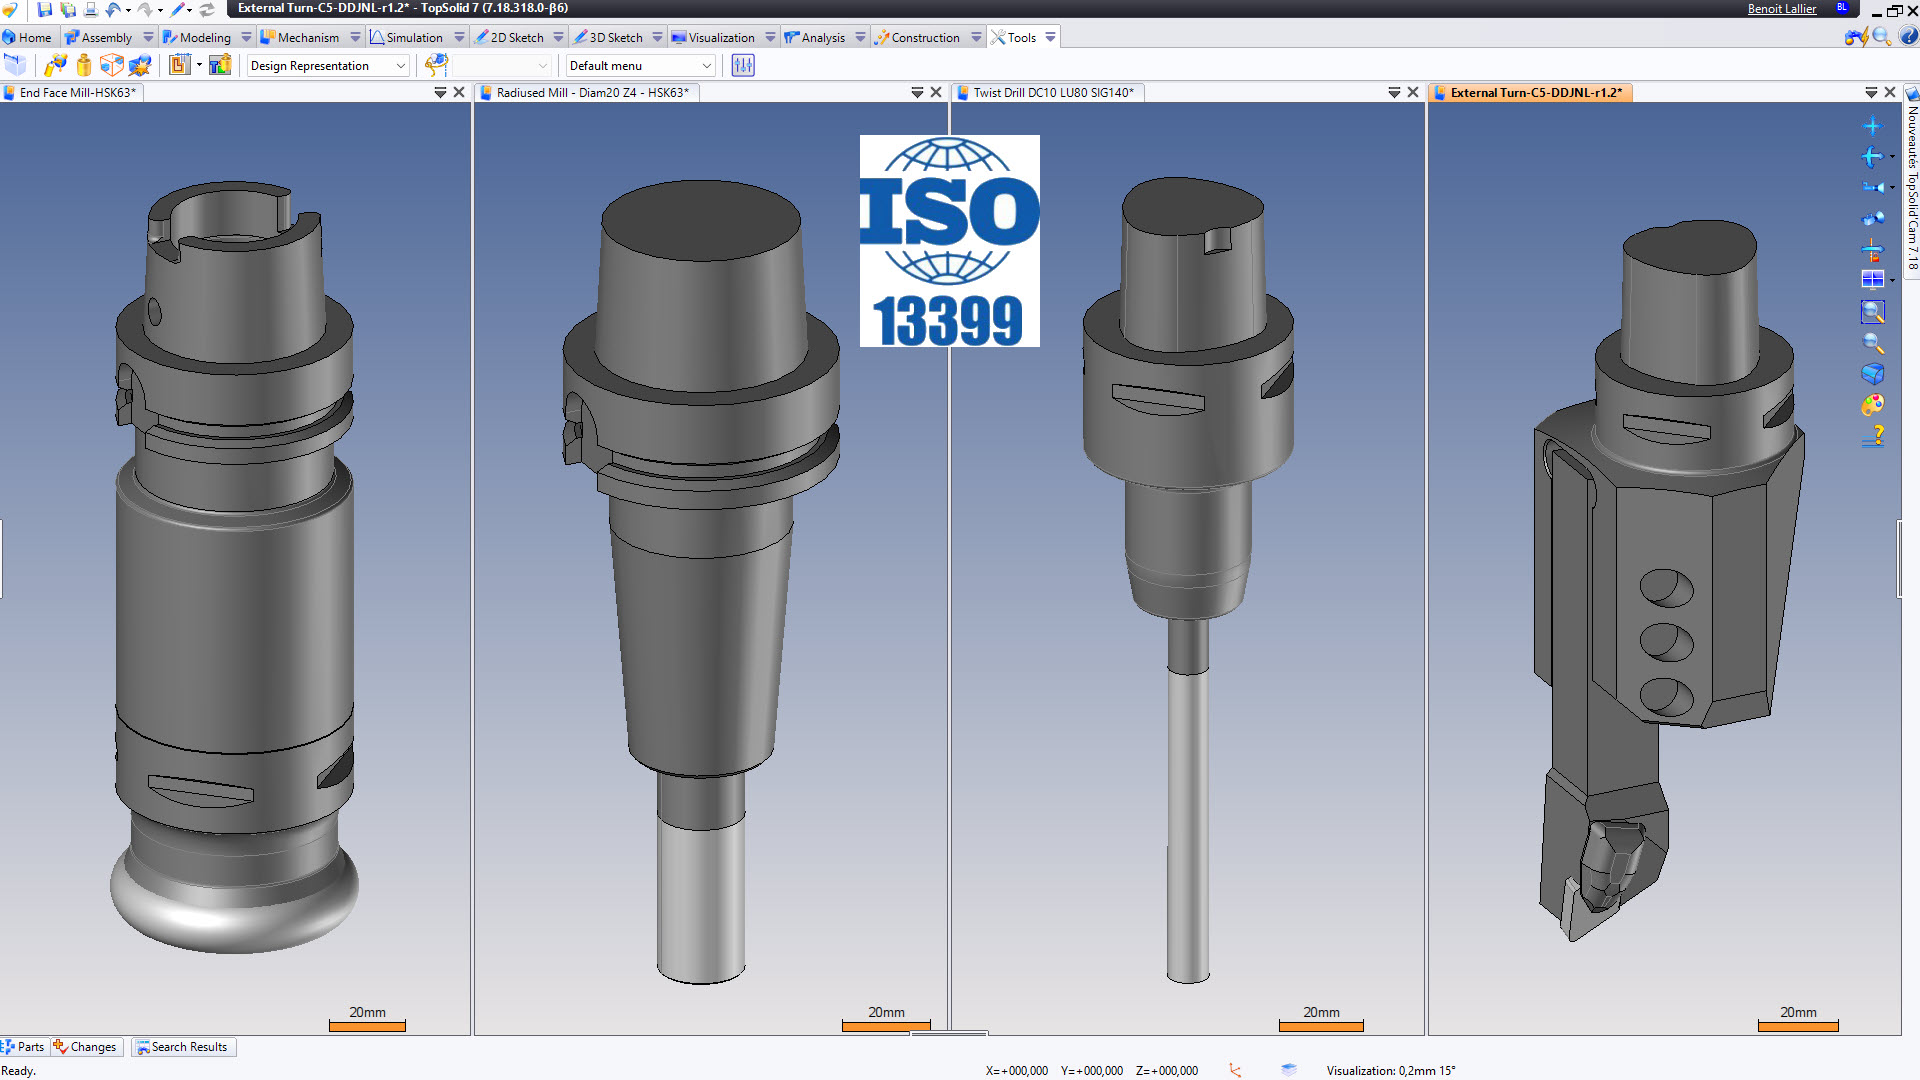Click the four-arrow move view icon
The width and height of the screenshot is (1920, 1080).
1872,157
